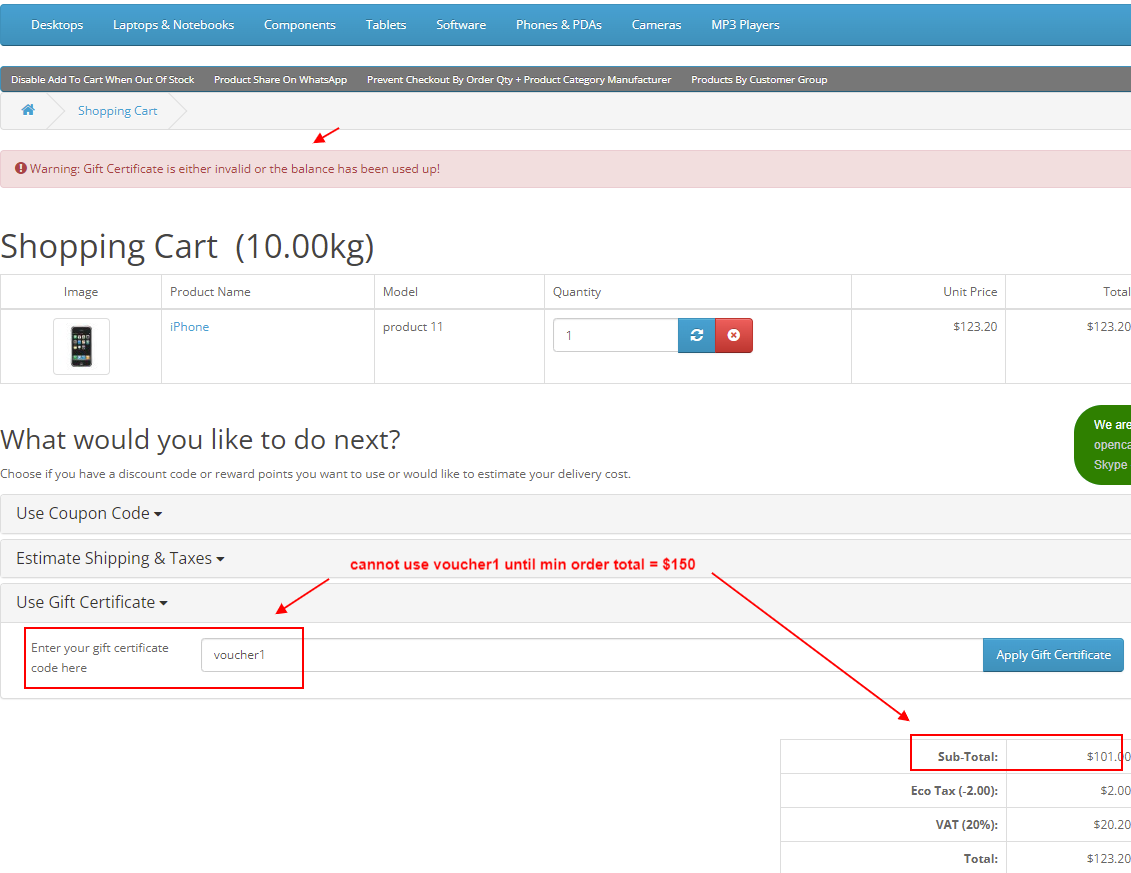Open Product Share On WhatsApp option
The height and width of the screenshot is (873, 1131).
tap(280, 79)
